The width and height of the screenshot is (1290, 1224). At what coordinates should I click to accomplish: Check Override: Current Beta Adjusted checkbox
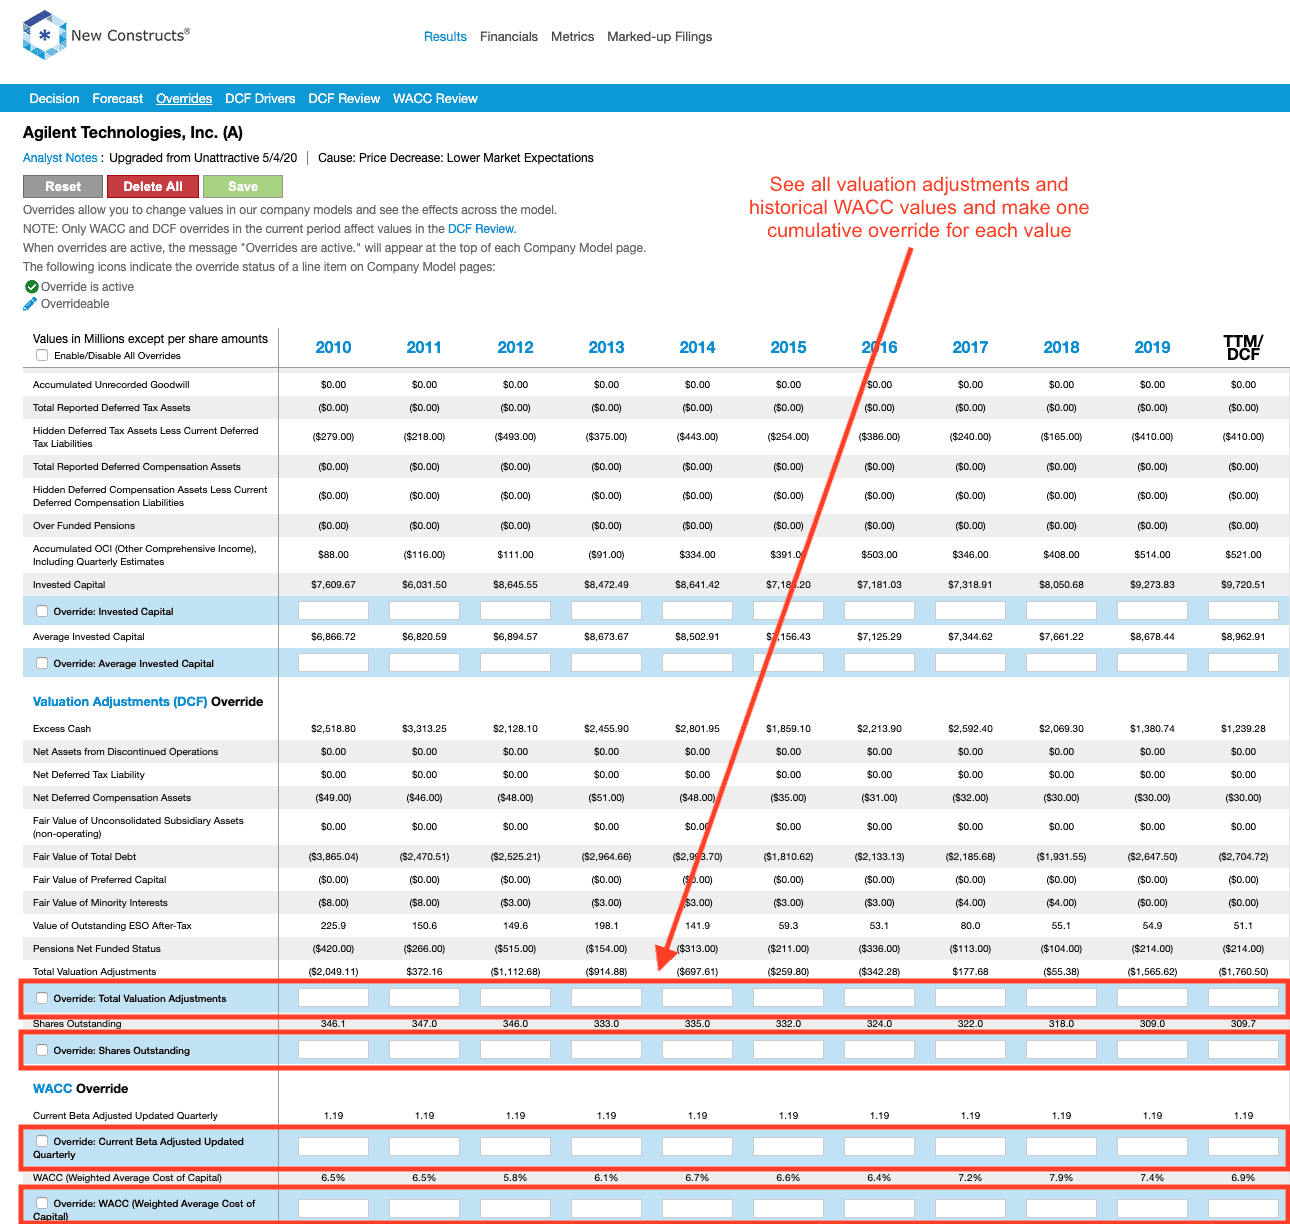pyautogui.click(x=42, y=1141)
